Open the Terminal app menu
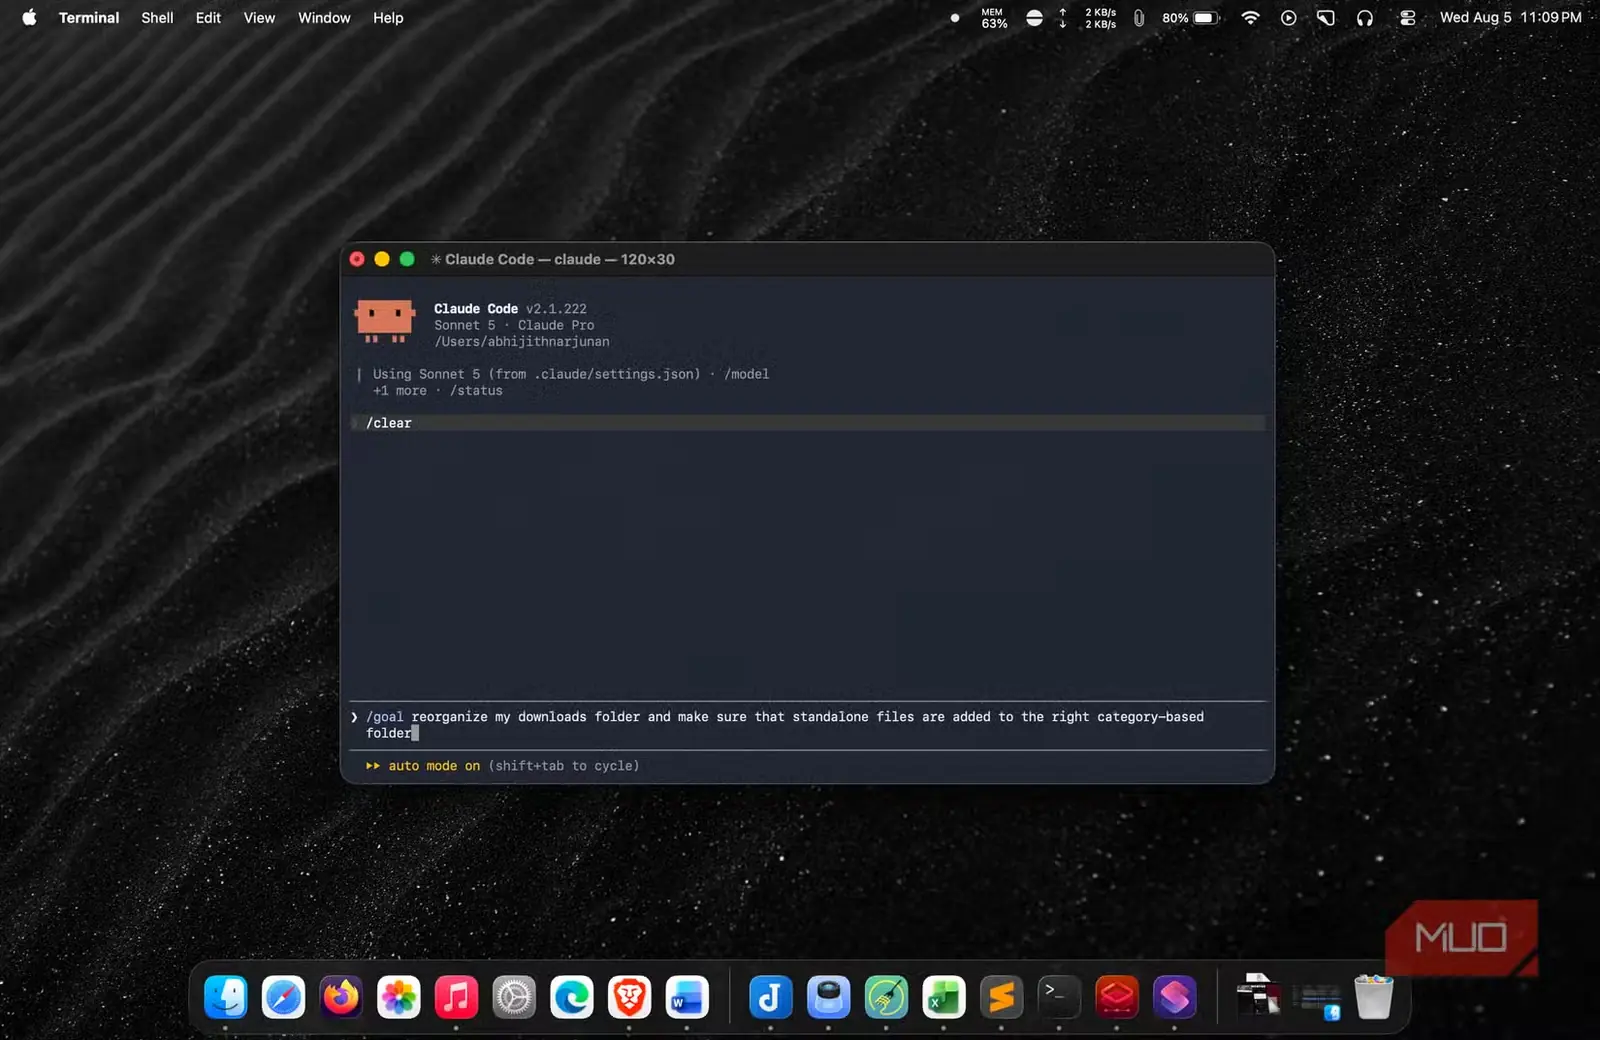This screenshot has height=1040, width=1600. 88,18
